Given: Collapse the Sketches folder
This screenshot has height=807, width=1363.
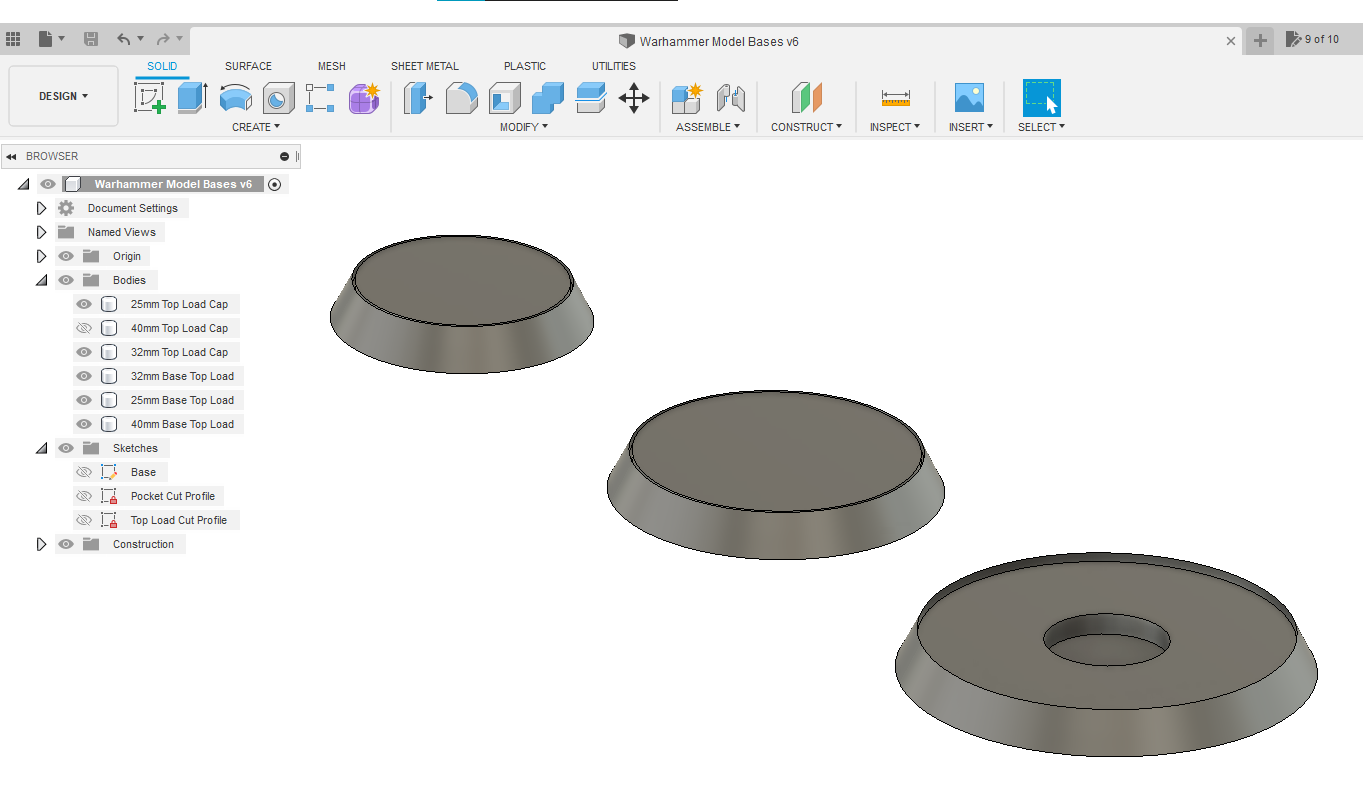Looking at the screenshot, I should pyautogui.click(x=41, y=448).
